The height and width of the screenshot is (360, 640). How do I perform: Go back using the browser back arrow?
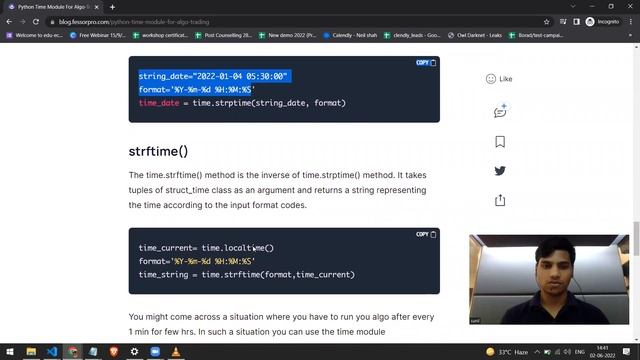point(9,22)
